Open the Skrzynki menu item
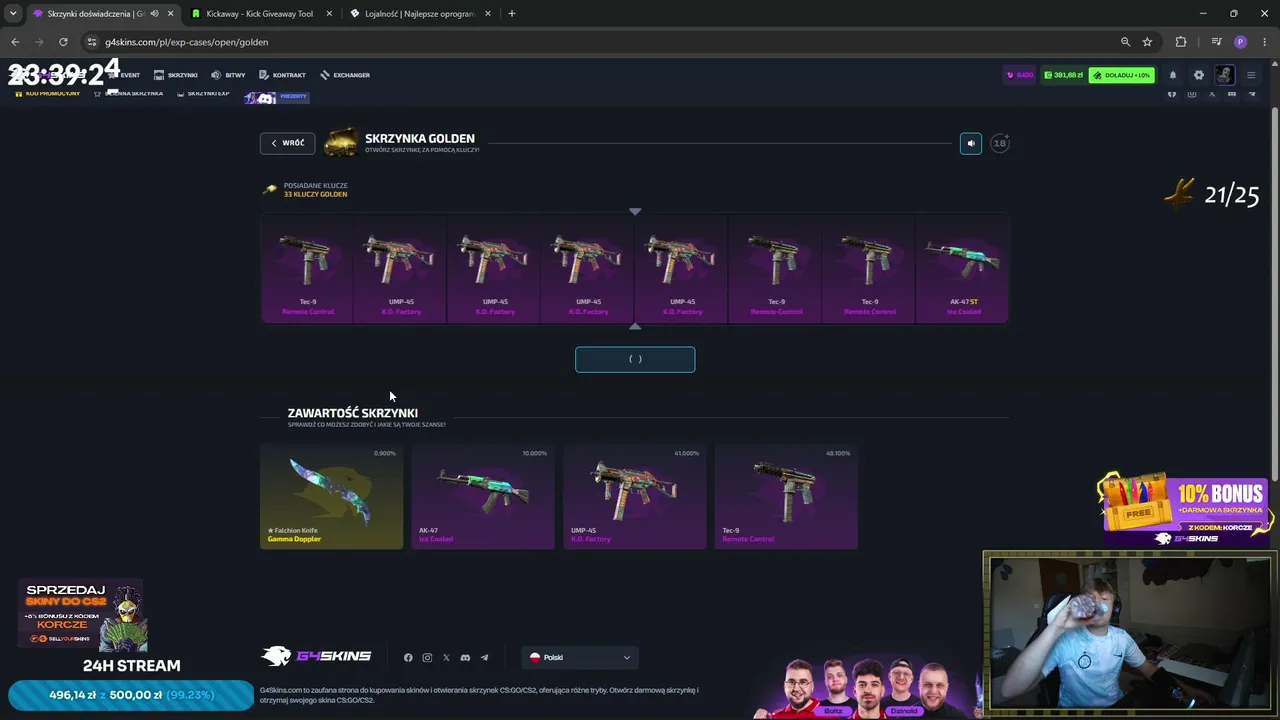This screenshot has width=1280, height=720. [176, 75]
